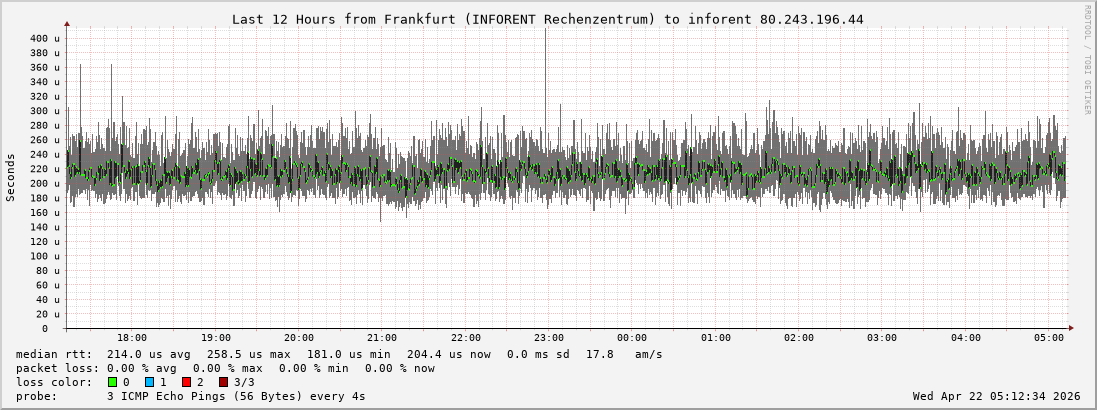The width and height of the screenshot is (1097, 410).
Task: Click the 400 u y-axis label
Action: pos(44,38)
